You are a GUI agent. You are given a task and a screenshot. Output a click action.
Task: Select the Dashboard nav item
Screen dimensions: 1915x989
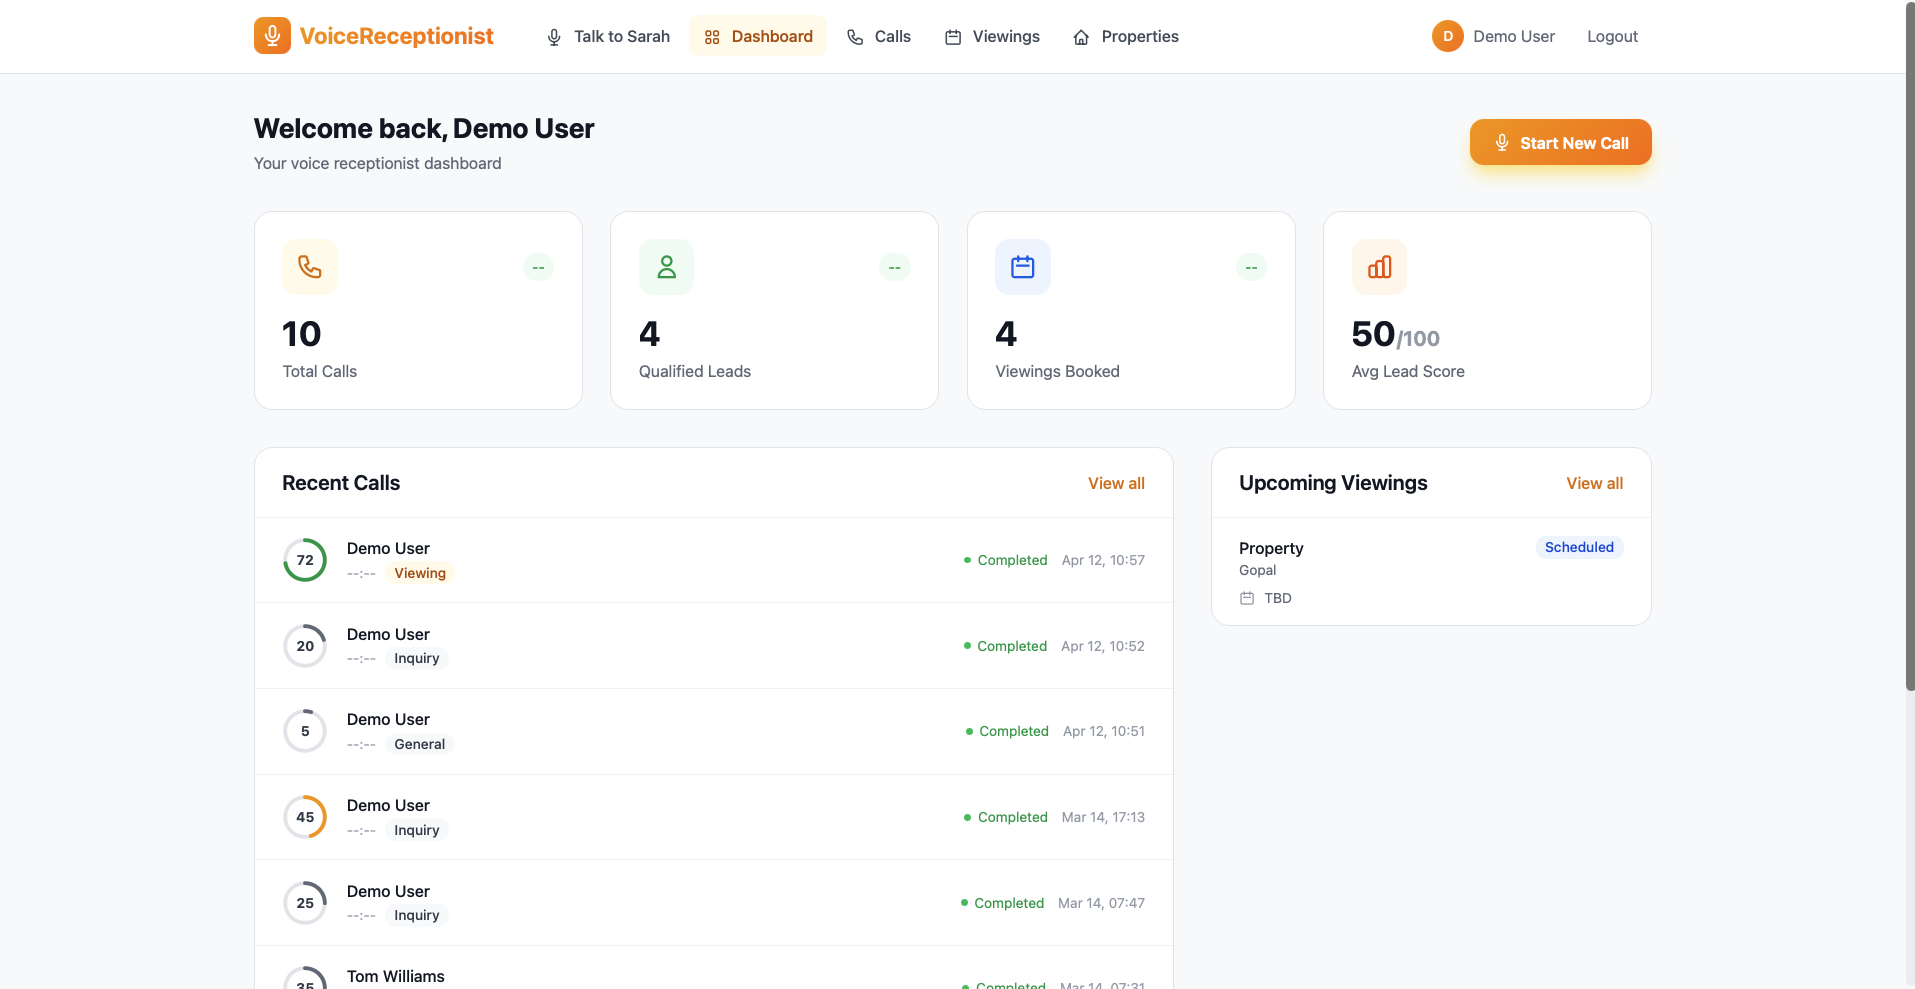click(x=758, y=36)
